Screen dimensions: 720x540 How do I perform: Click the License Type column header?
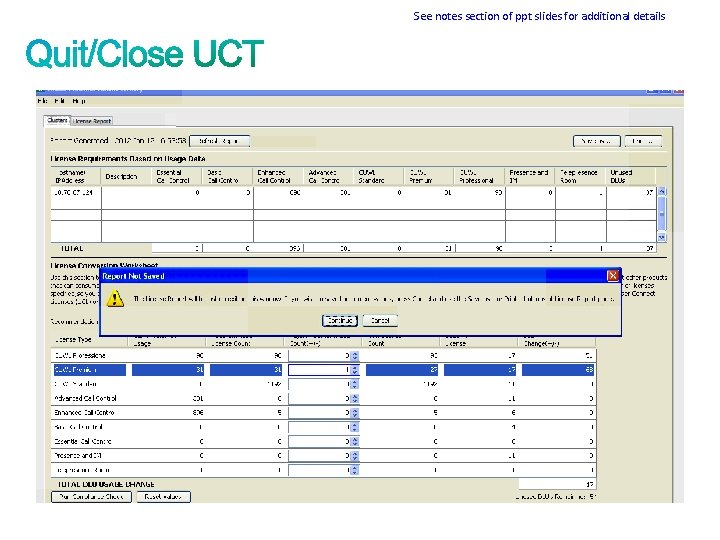(x=73, y=340)
